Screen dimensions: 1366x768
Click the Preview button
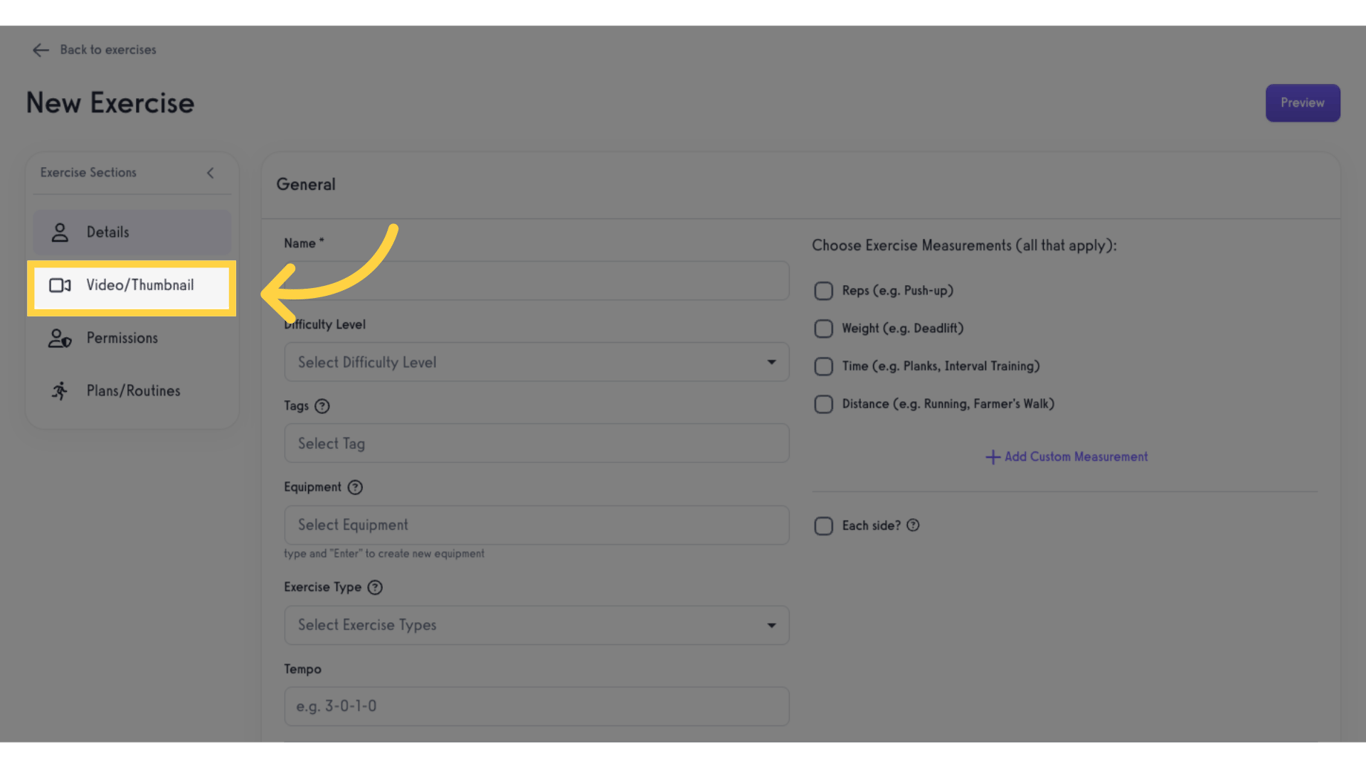[x=1302, y=103]
